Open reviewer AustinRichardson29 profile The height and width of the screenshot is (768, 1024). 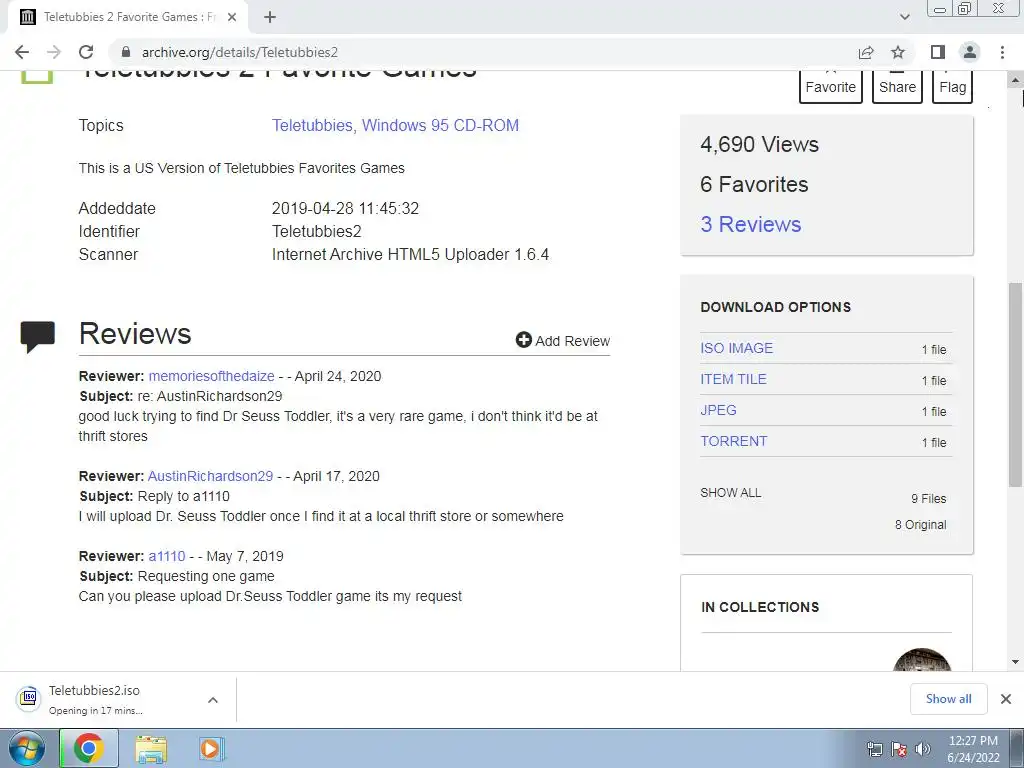coord(210,476)
